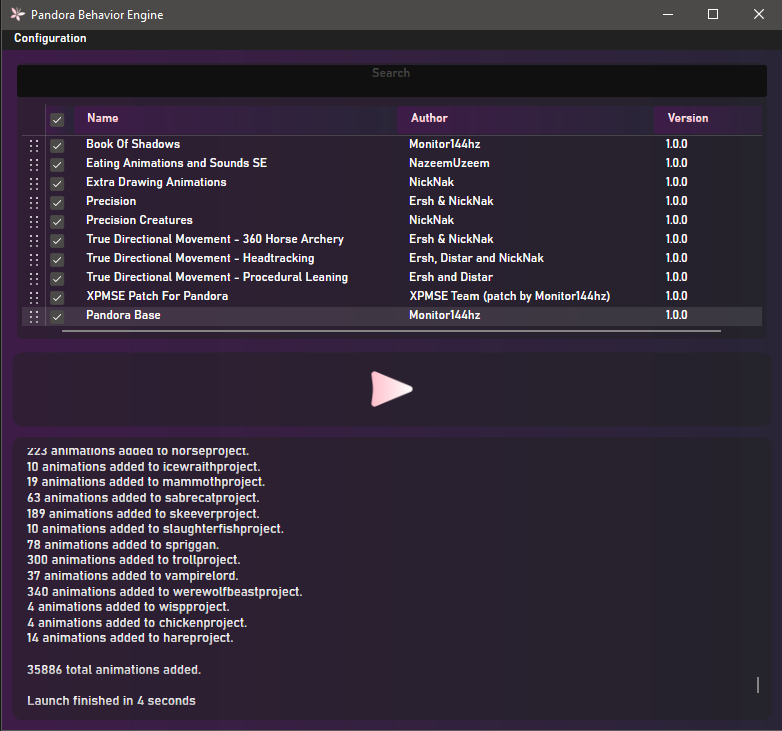Launch Pandora with the pink play button
This screenshot has width=782, height=731.
pyautogui.click(x=391, y=389)
